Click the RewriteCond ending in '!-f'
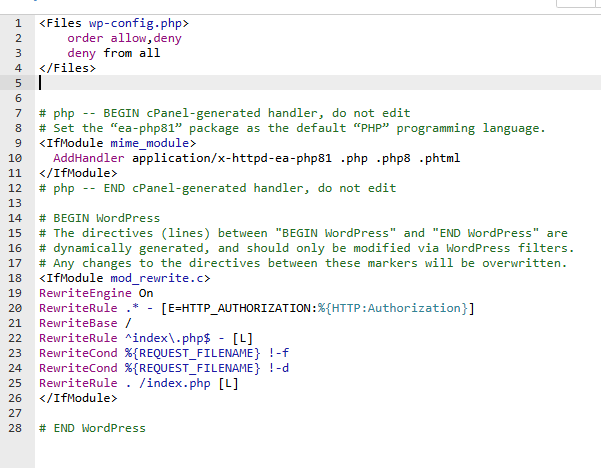 pyautogui.click(x=164, y=353)
